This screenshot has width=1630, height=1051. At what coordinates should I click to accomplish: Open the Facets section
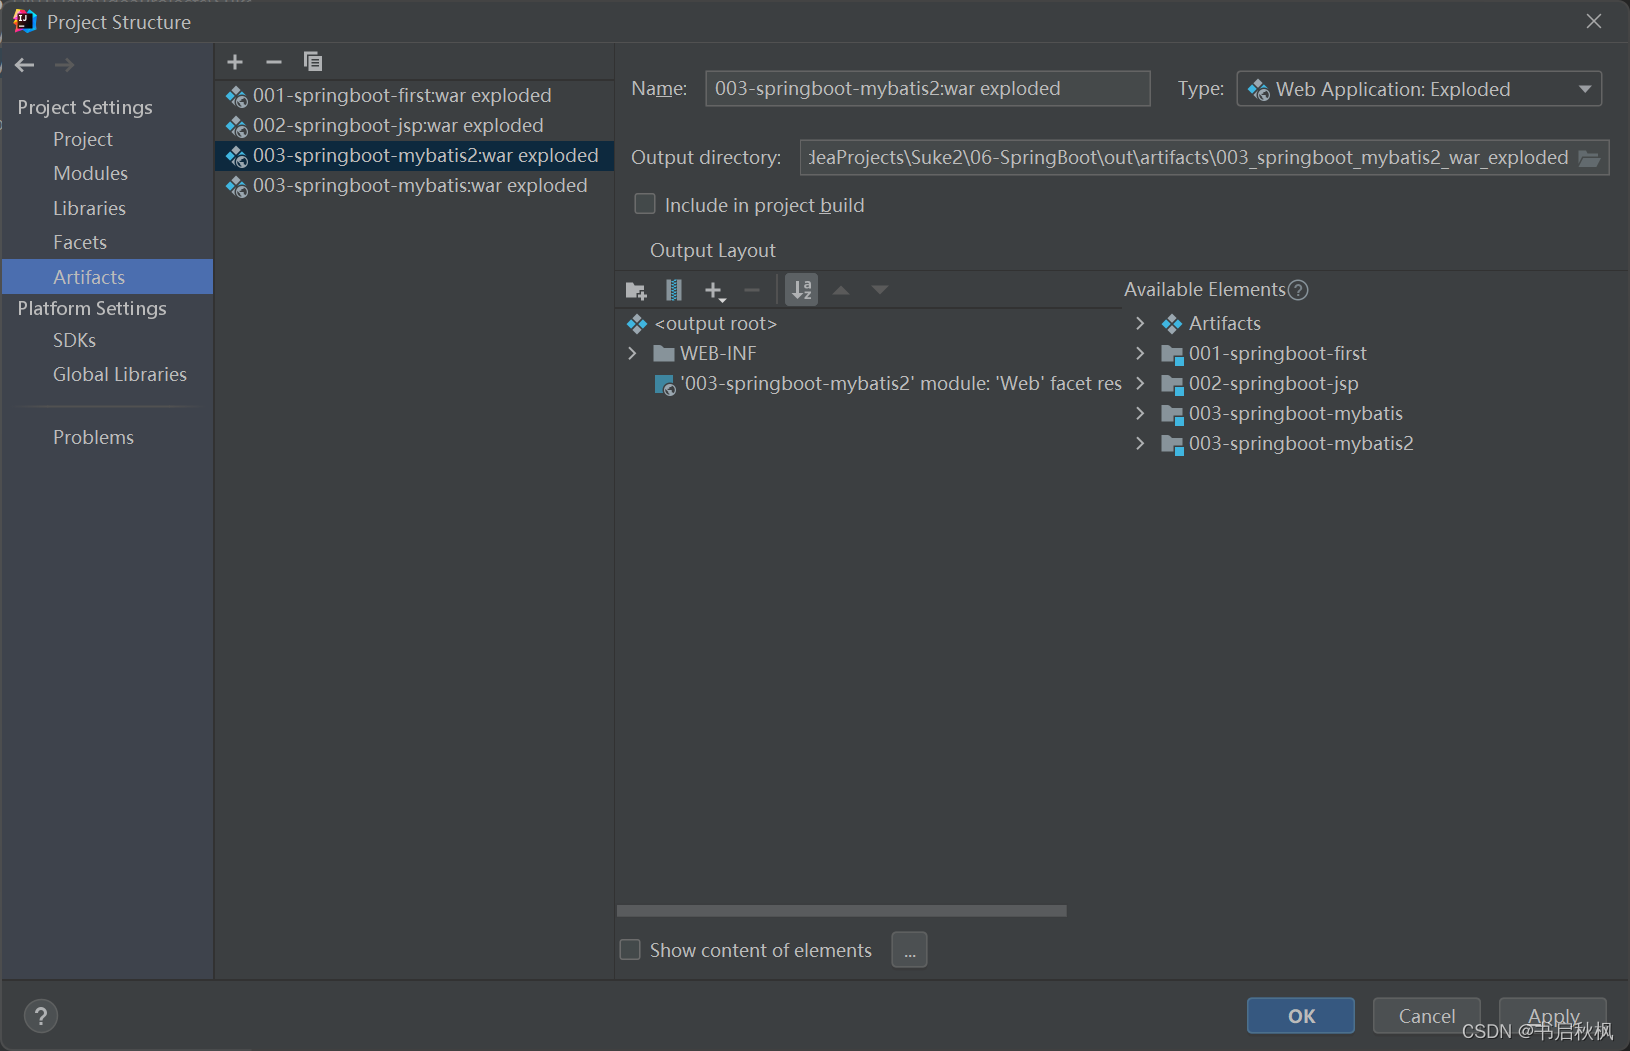[x=80, y=242]
